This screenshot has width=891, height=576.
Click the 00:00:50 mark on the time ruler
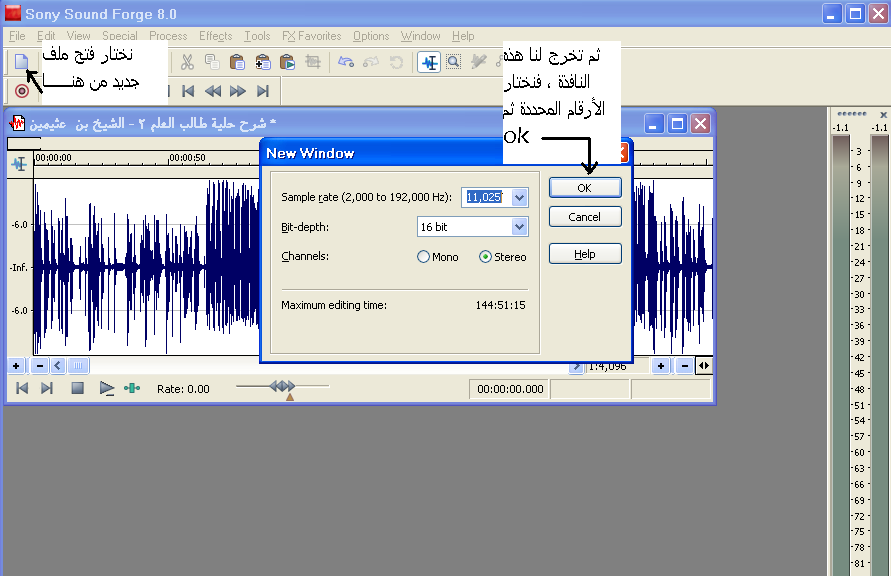coord(188,157)
